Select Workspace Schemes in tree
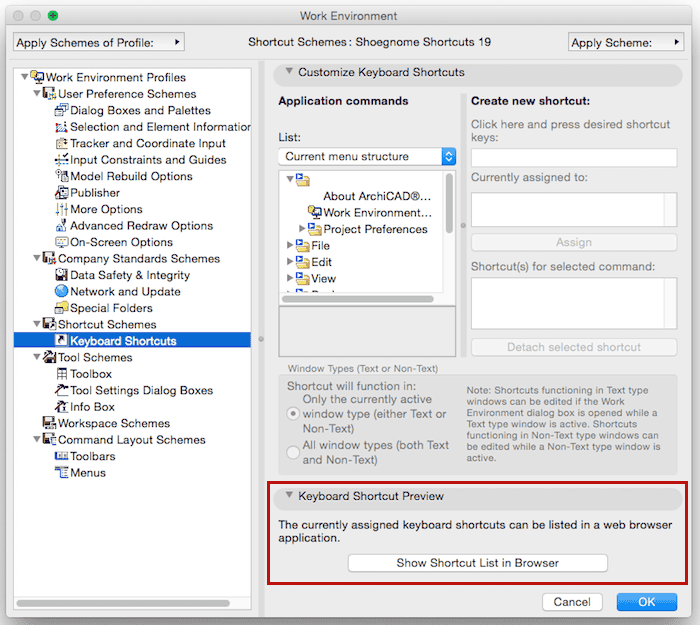The height and width of the screenshot is (625, 700). point(114,423)
